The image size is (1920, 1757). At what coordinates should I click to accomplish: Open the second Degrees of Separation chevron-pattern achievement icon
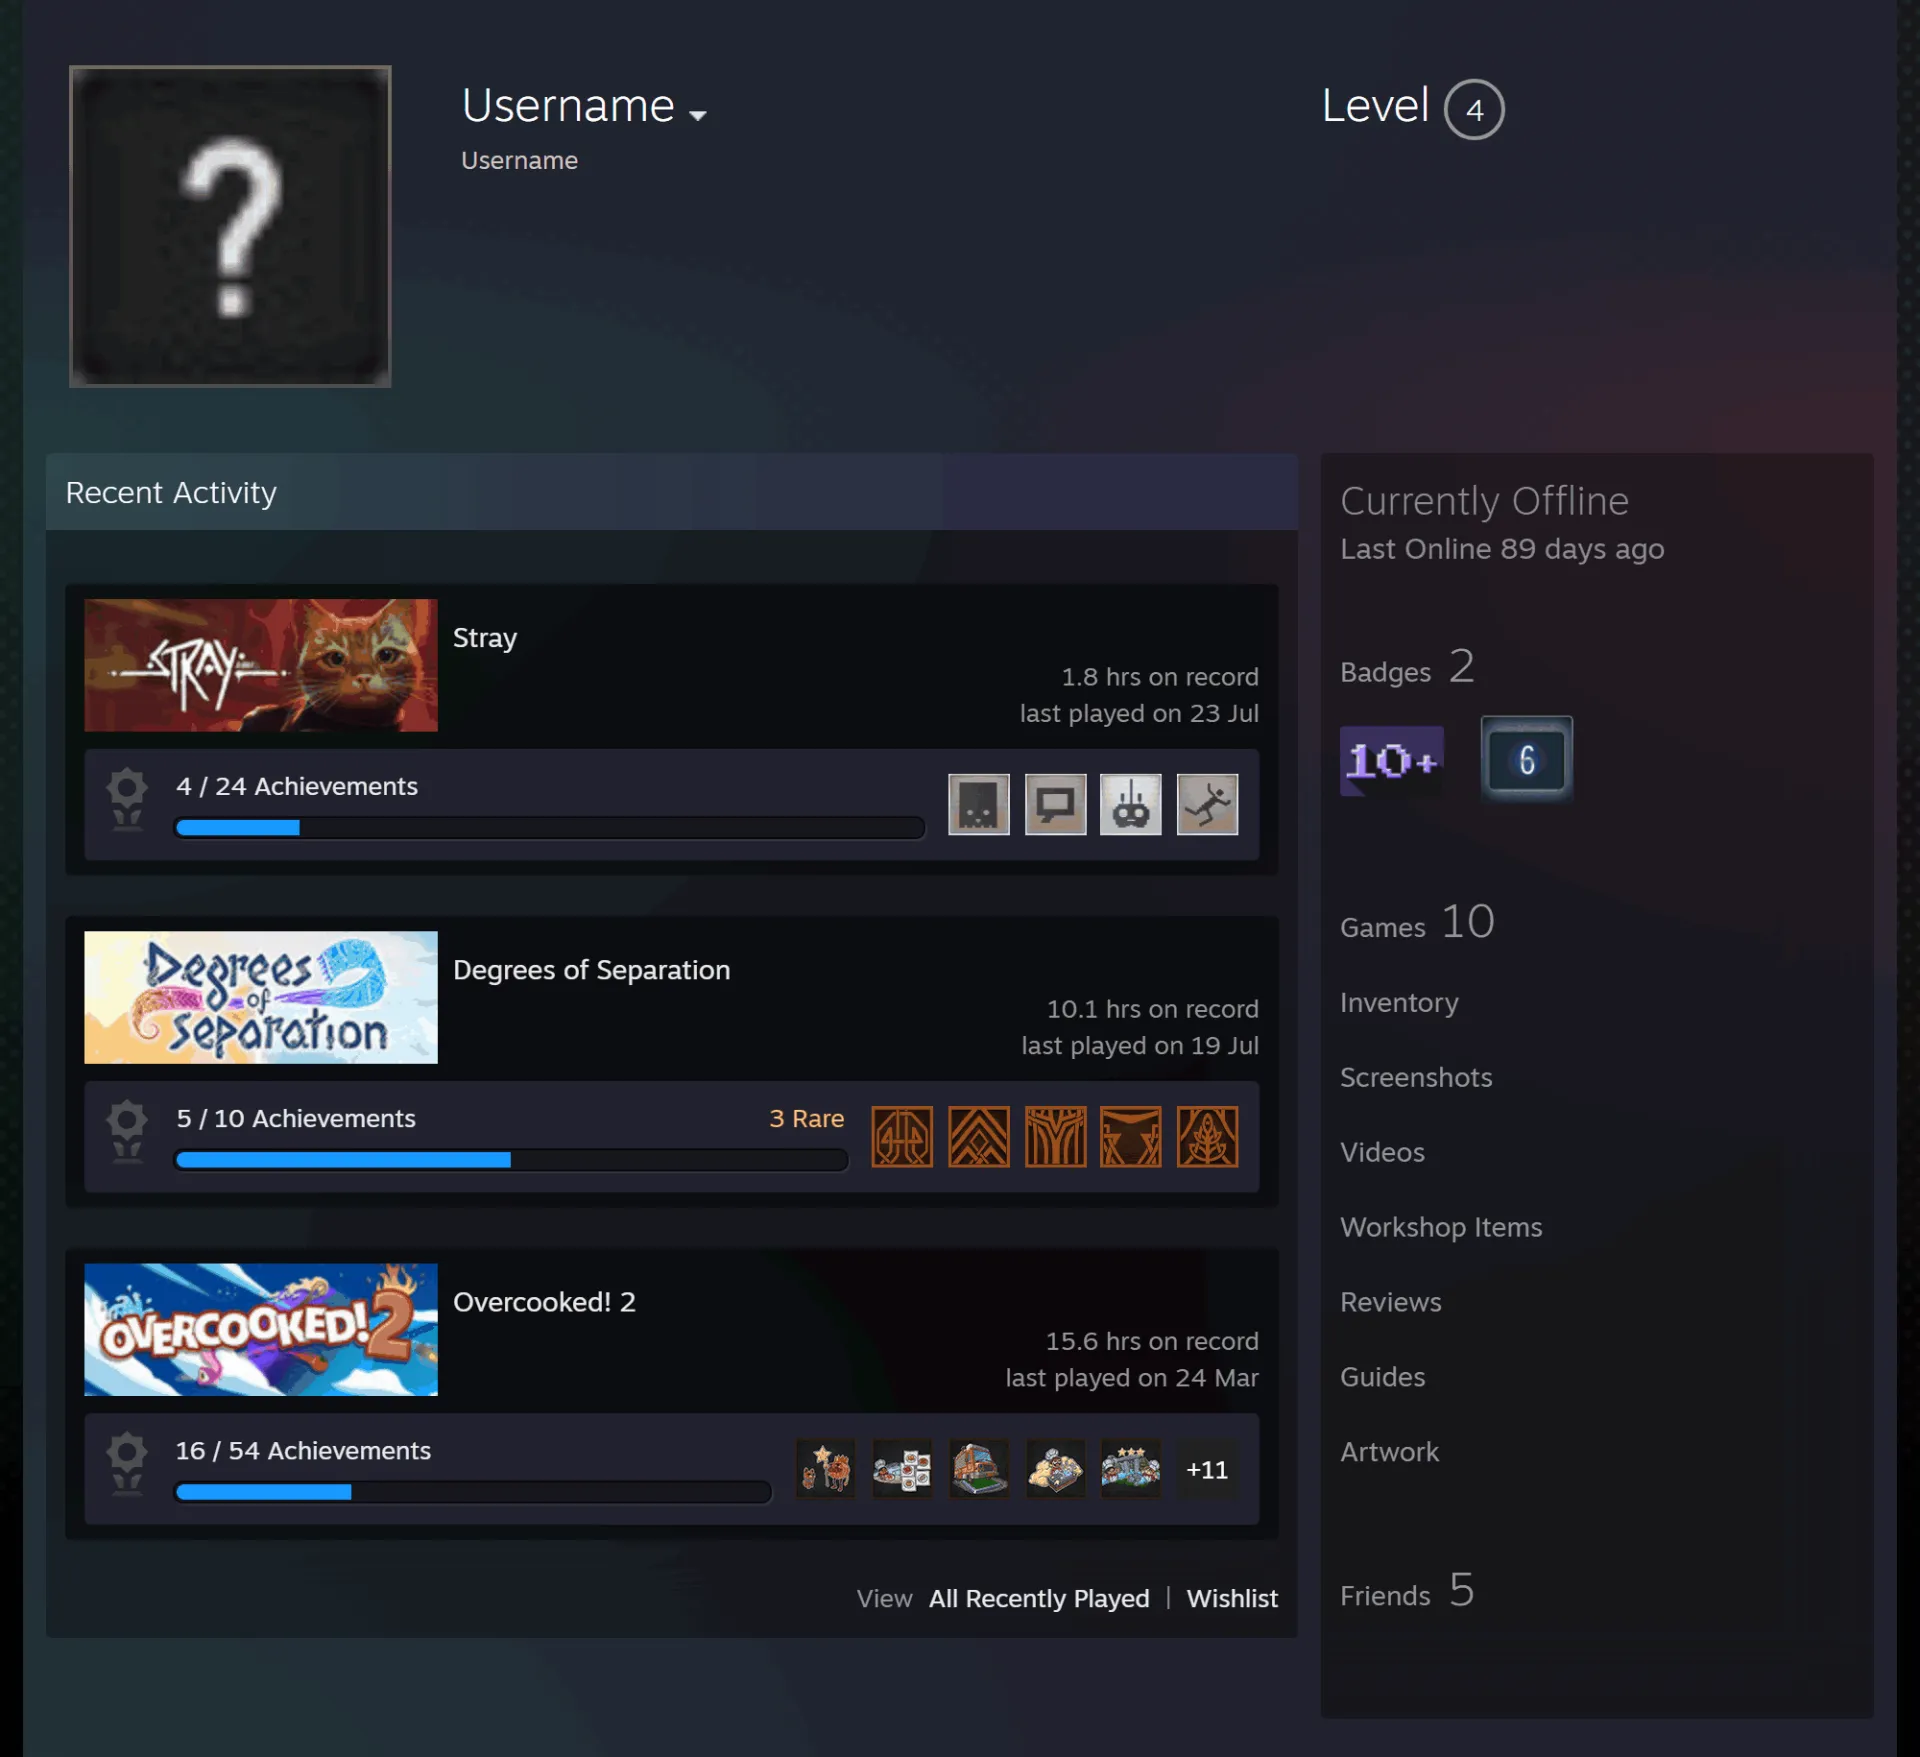[978, 1136]
